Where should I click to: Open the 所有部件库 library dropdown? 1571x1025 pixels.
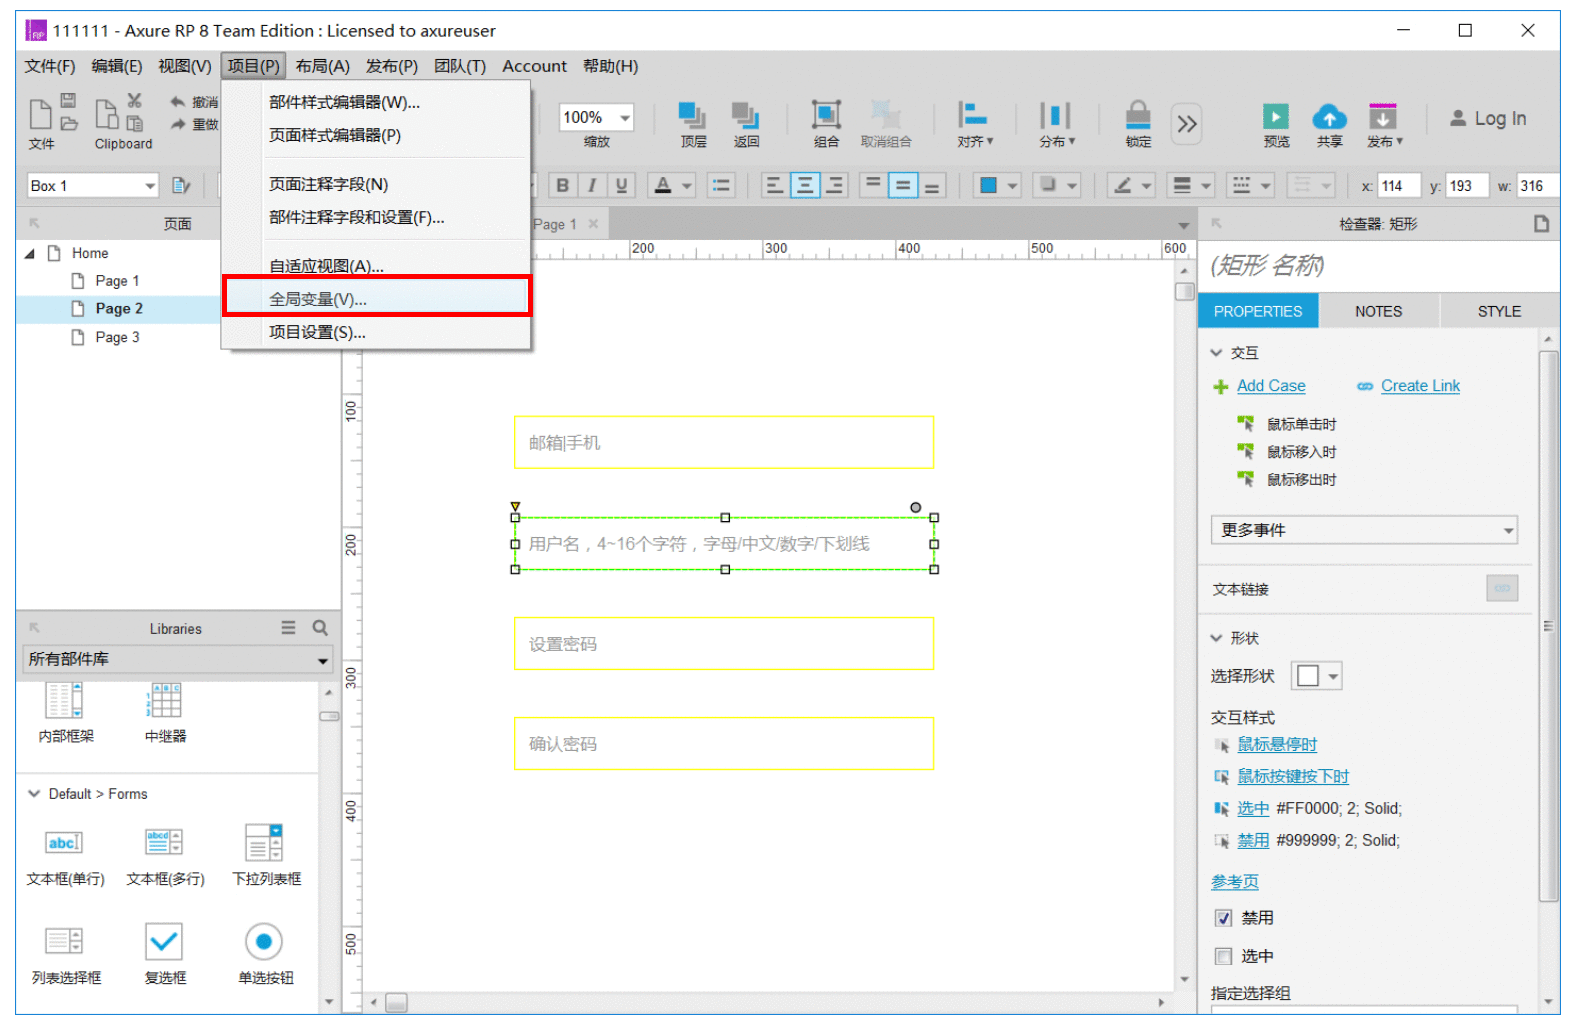pos(177,659)
